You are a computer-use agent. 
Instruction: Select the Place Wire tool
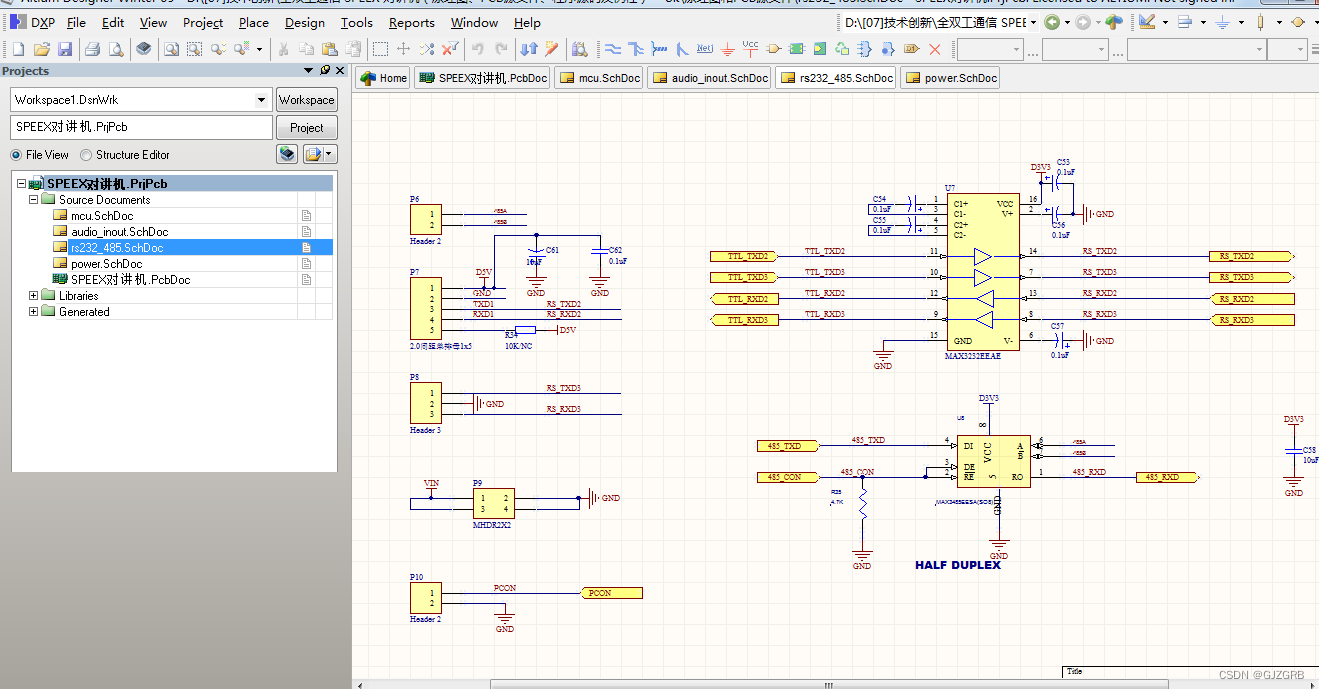point(613,49)
